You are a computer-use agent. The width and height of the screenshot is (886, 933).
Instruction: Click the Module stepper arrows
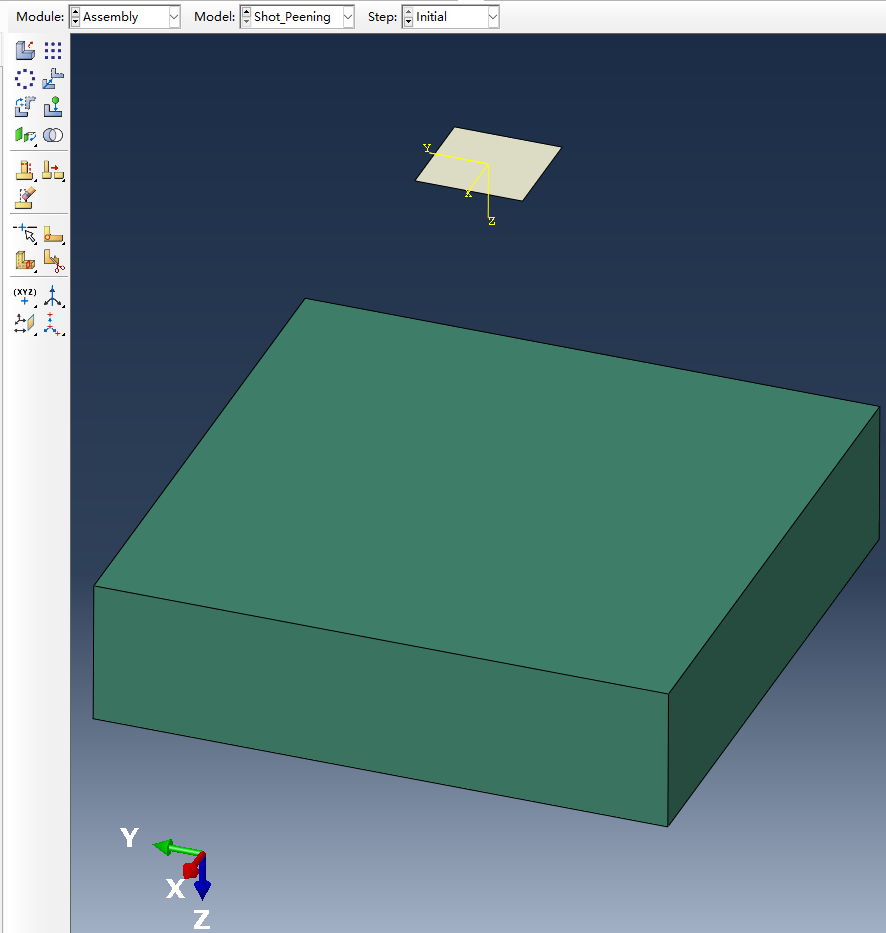(75, 17)
